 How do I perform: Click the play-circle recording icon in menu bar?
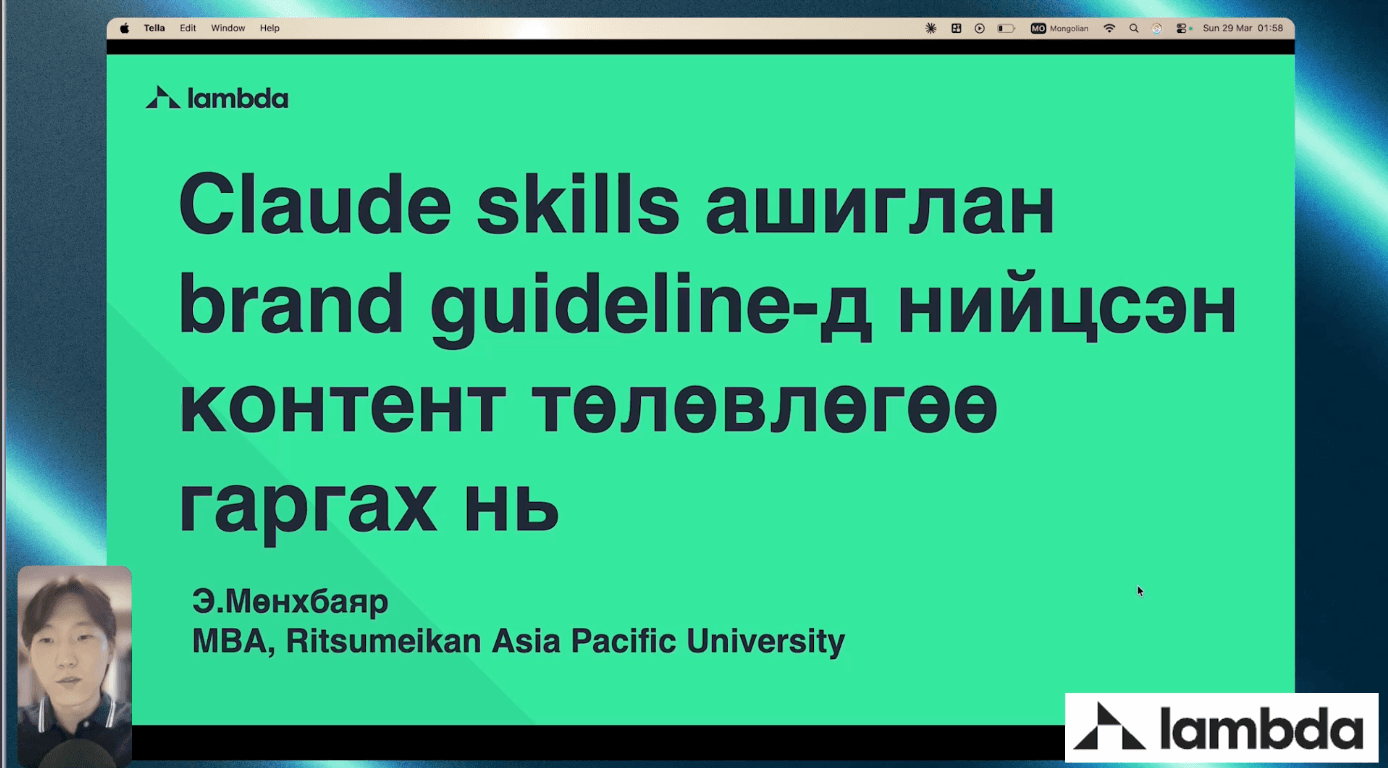(979, 28)
